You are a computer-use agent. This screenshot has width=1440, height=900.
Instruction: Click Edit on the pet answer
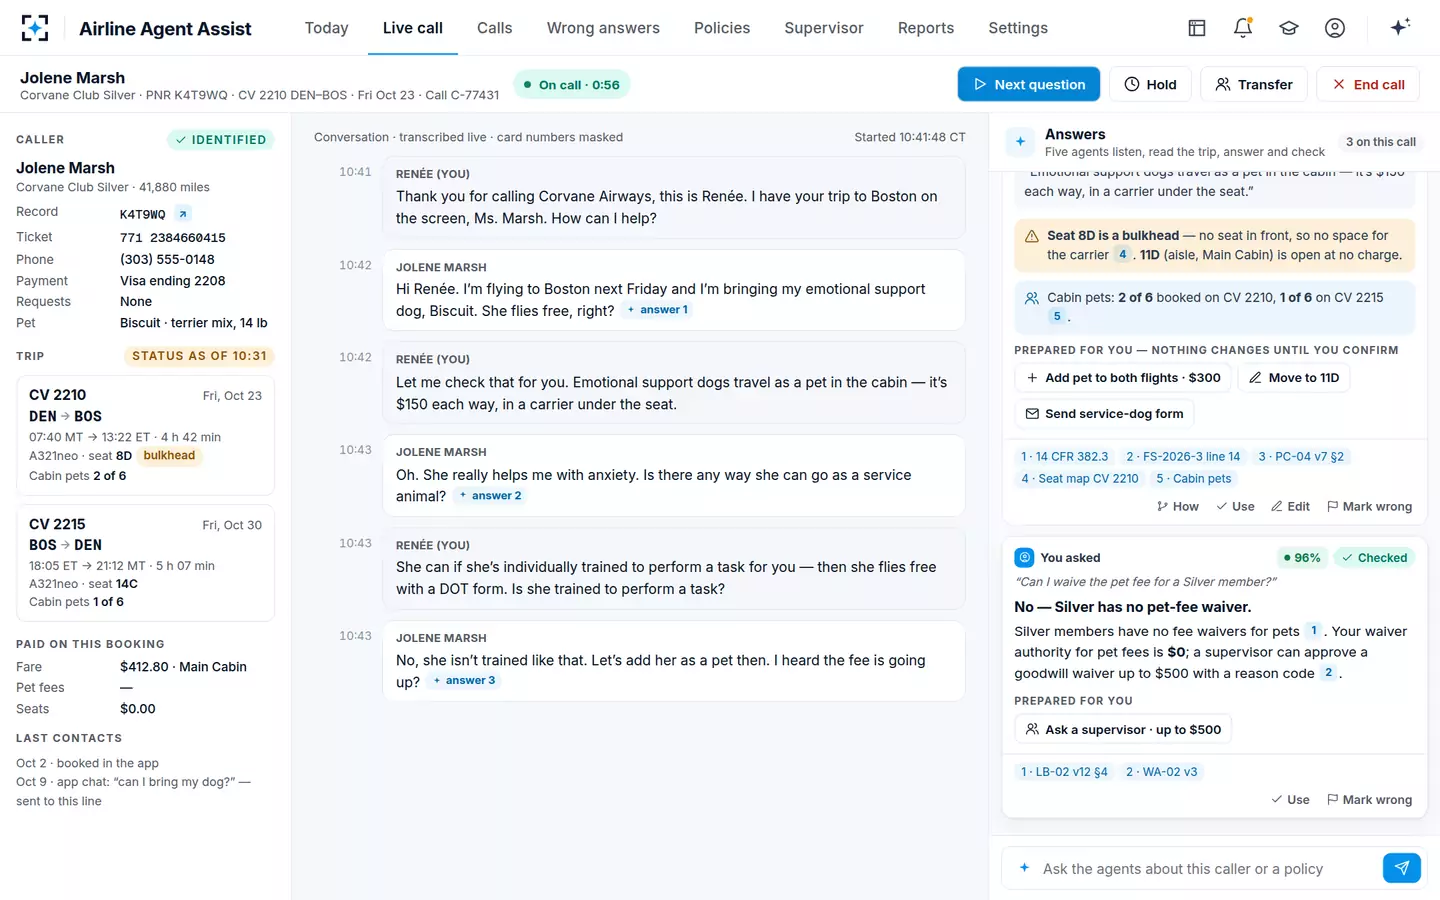(x=1290, y=507)
